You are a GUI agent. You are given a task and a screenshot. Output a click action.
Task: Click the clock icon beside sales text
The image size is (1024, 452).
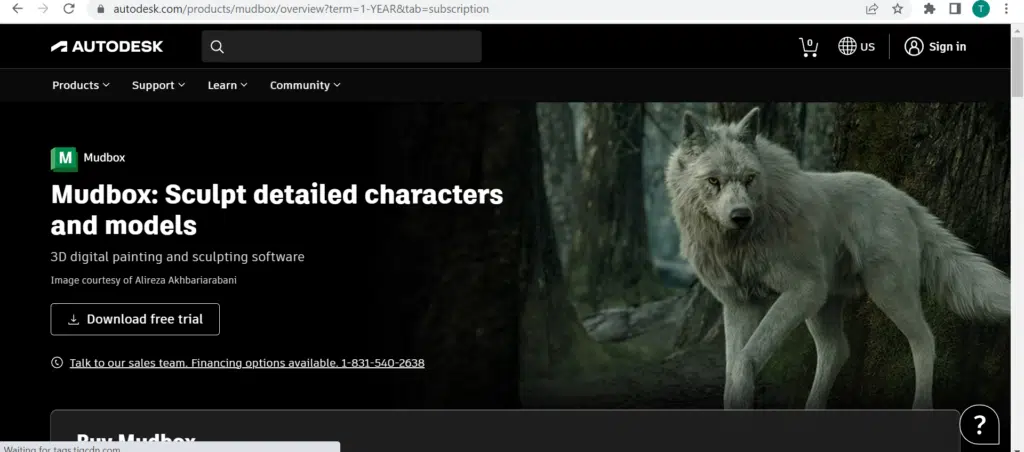click(x=57, y=363)
